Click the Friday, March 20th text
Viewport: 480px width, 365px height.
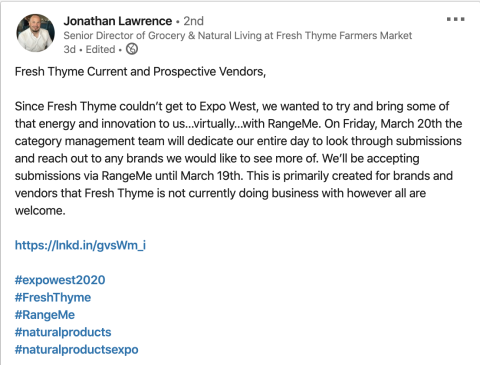(x=392, y=124)
